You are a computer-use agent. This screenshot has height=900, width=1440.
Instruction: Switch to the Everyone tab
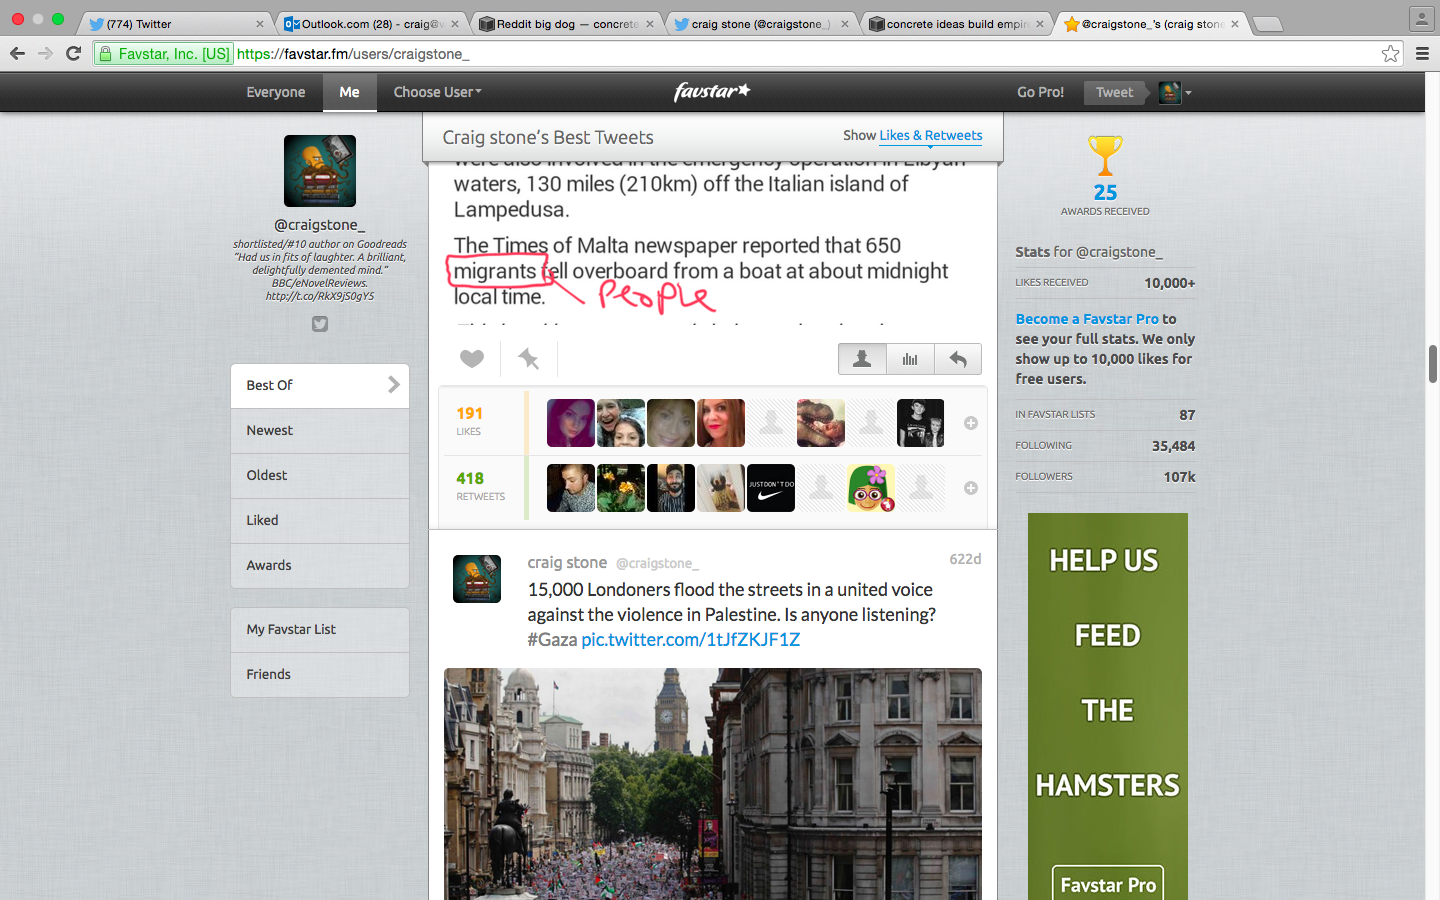coord(276,92)
